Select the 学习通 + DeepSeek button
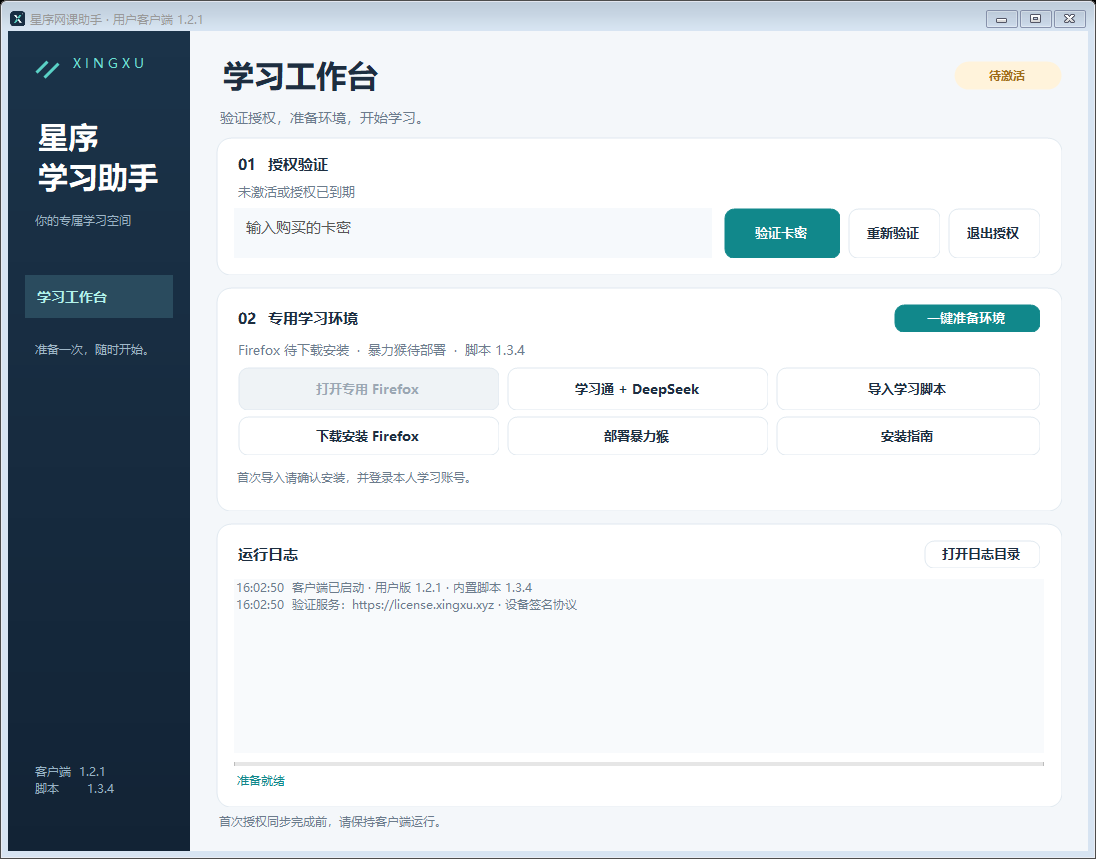 (637, 389)
